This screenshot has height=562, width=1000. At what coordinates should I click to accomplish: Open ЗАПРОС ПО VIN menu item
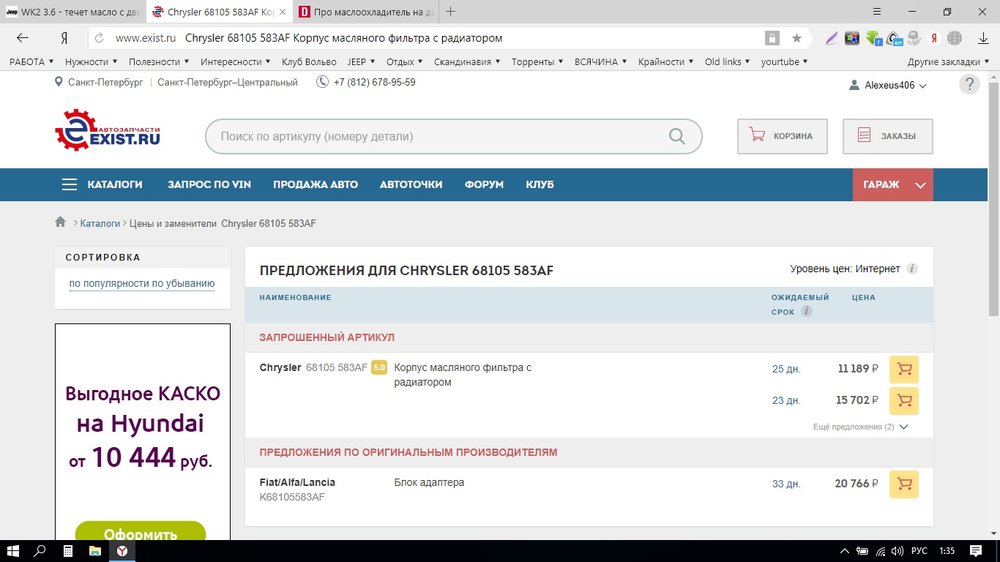[x=209, y=184]
